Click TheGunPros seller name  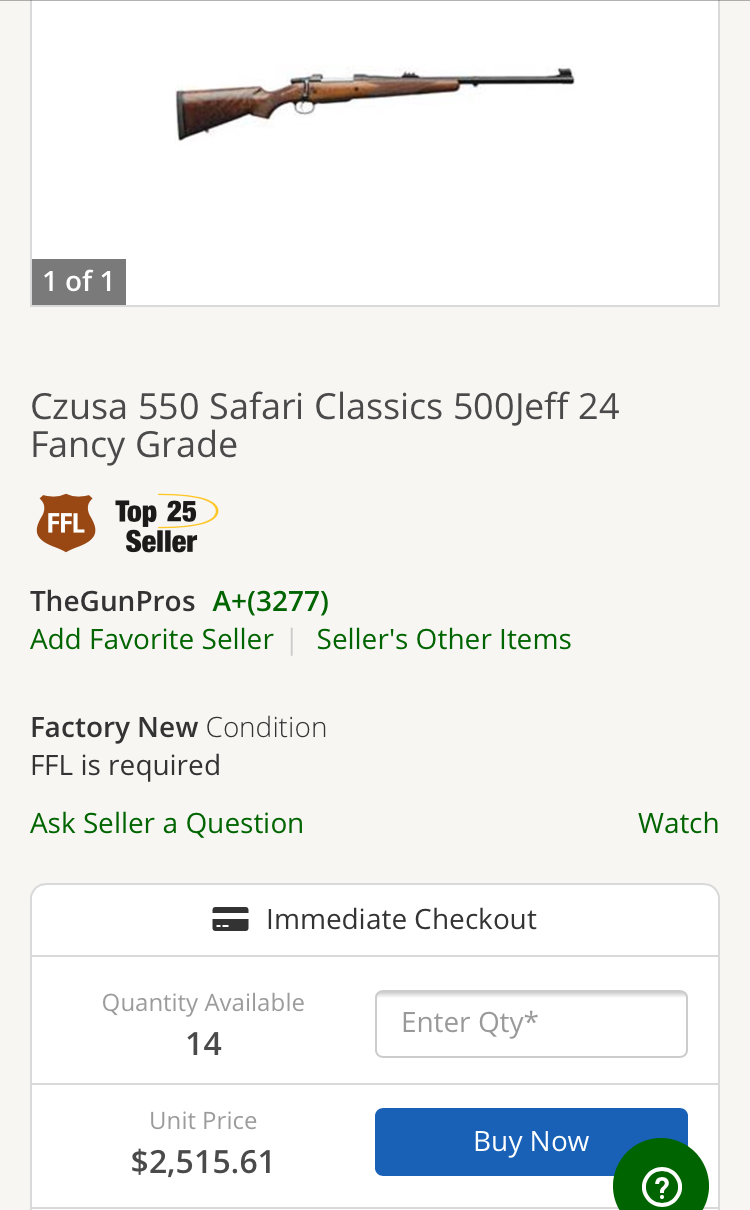coord(113,601)
